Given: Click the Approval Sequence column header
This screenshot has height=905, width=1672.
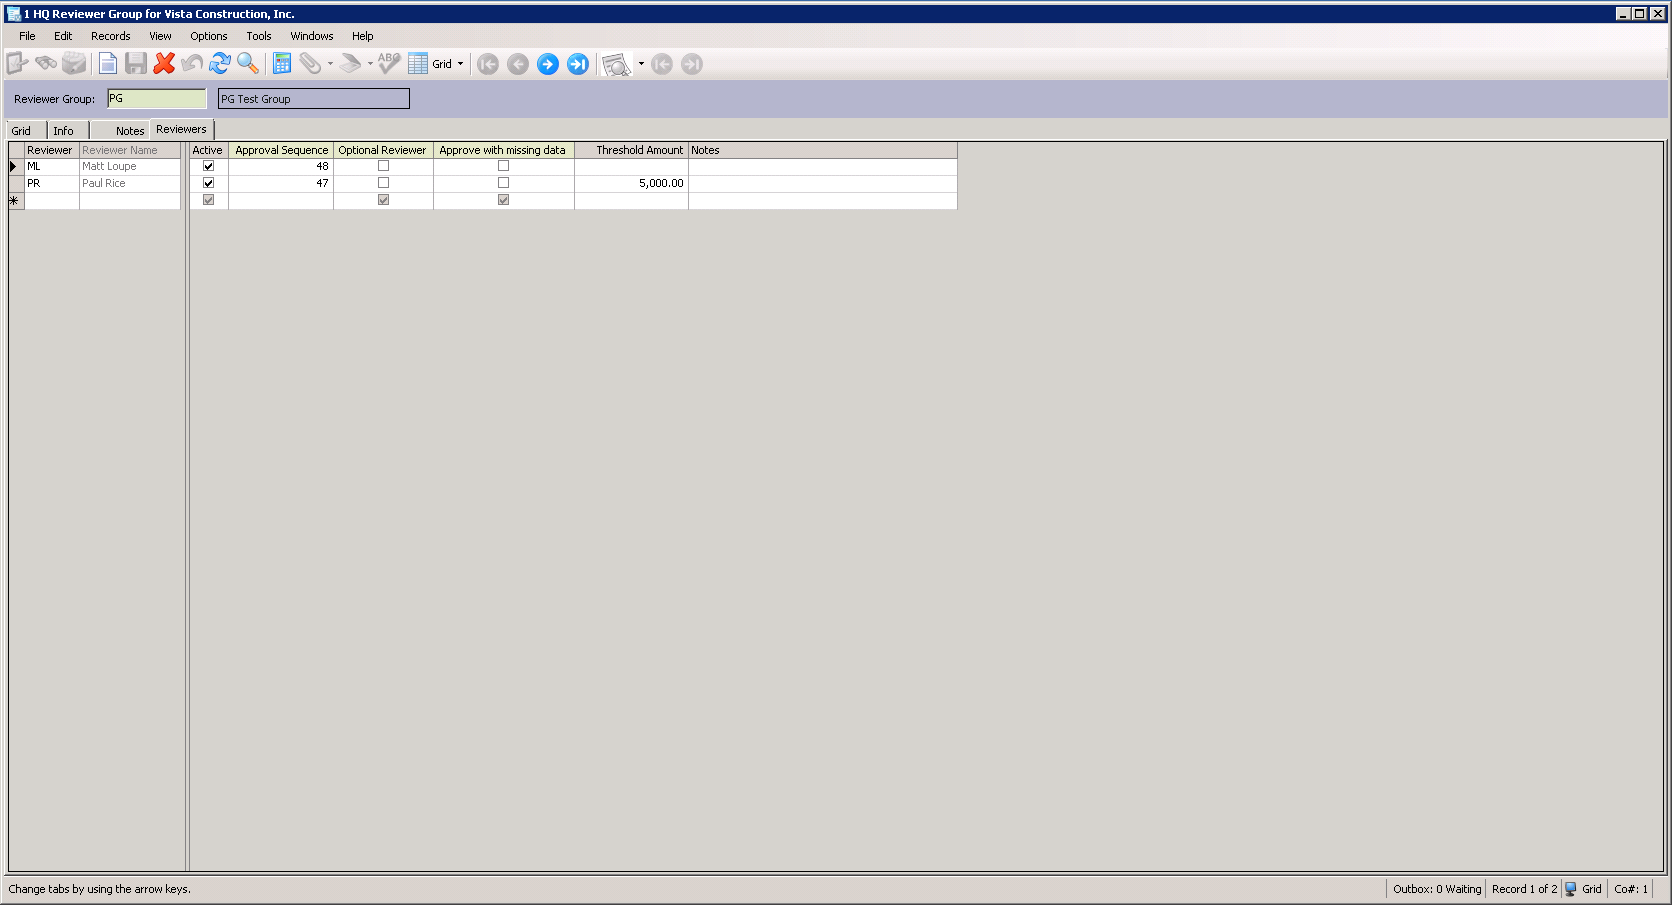Looking at the screenshot, I should click(x=281, y=150).
